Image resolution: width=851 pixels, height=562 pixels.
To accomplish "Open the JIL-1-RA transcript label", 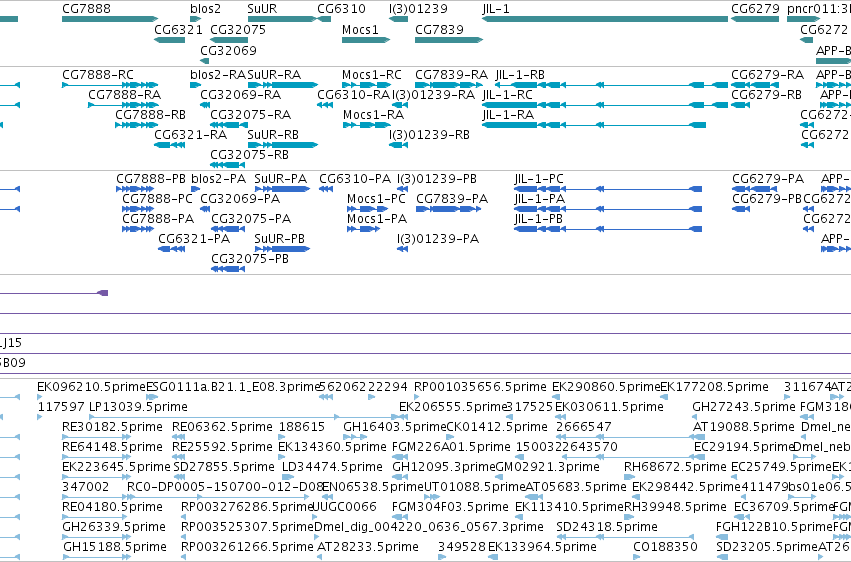I will (x=509, y=114).
